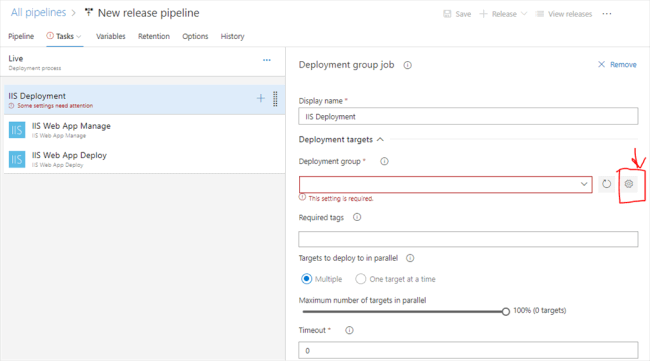
Task: Choose One target at a time
Action: pyautogui.click(x=361, y=279)
